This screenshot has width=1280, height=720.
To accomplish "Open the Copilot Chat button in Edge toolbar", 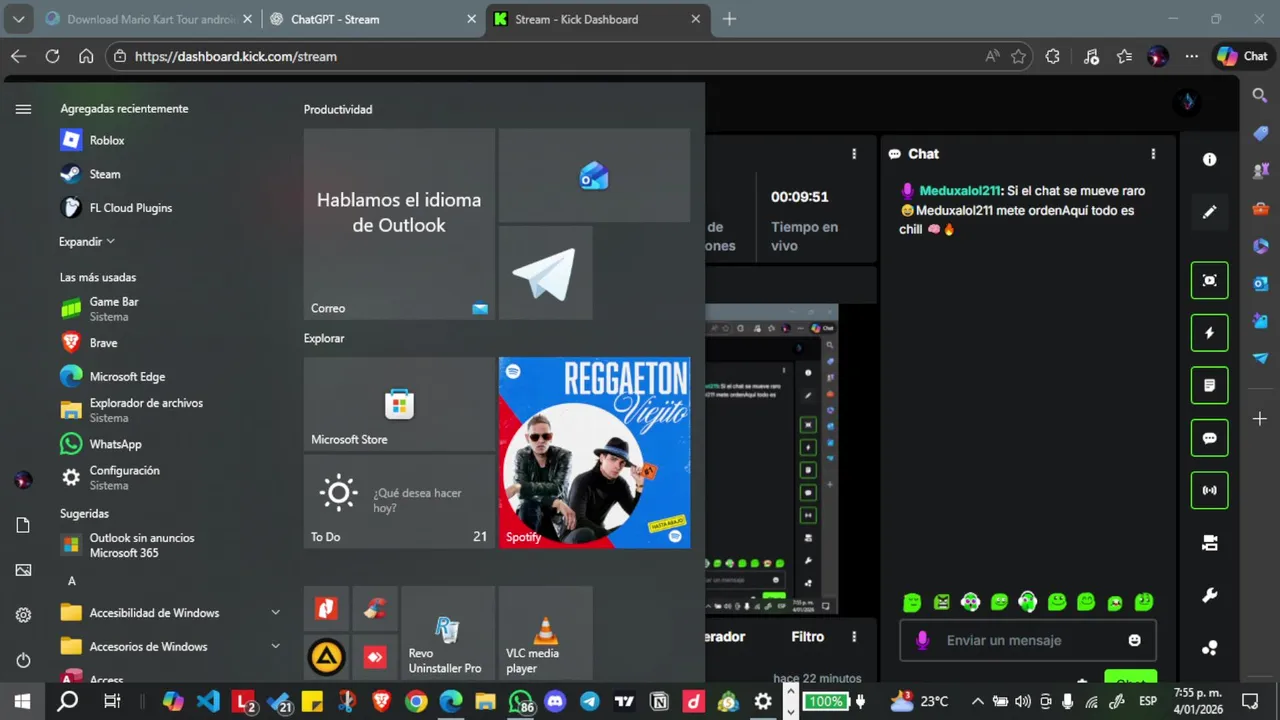I will (x=1242, y=56).
